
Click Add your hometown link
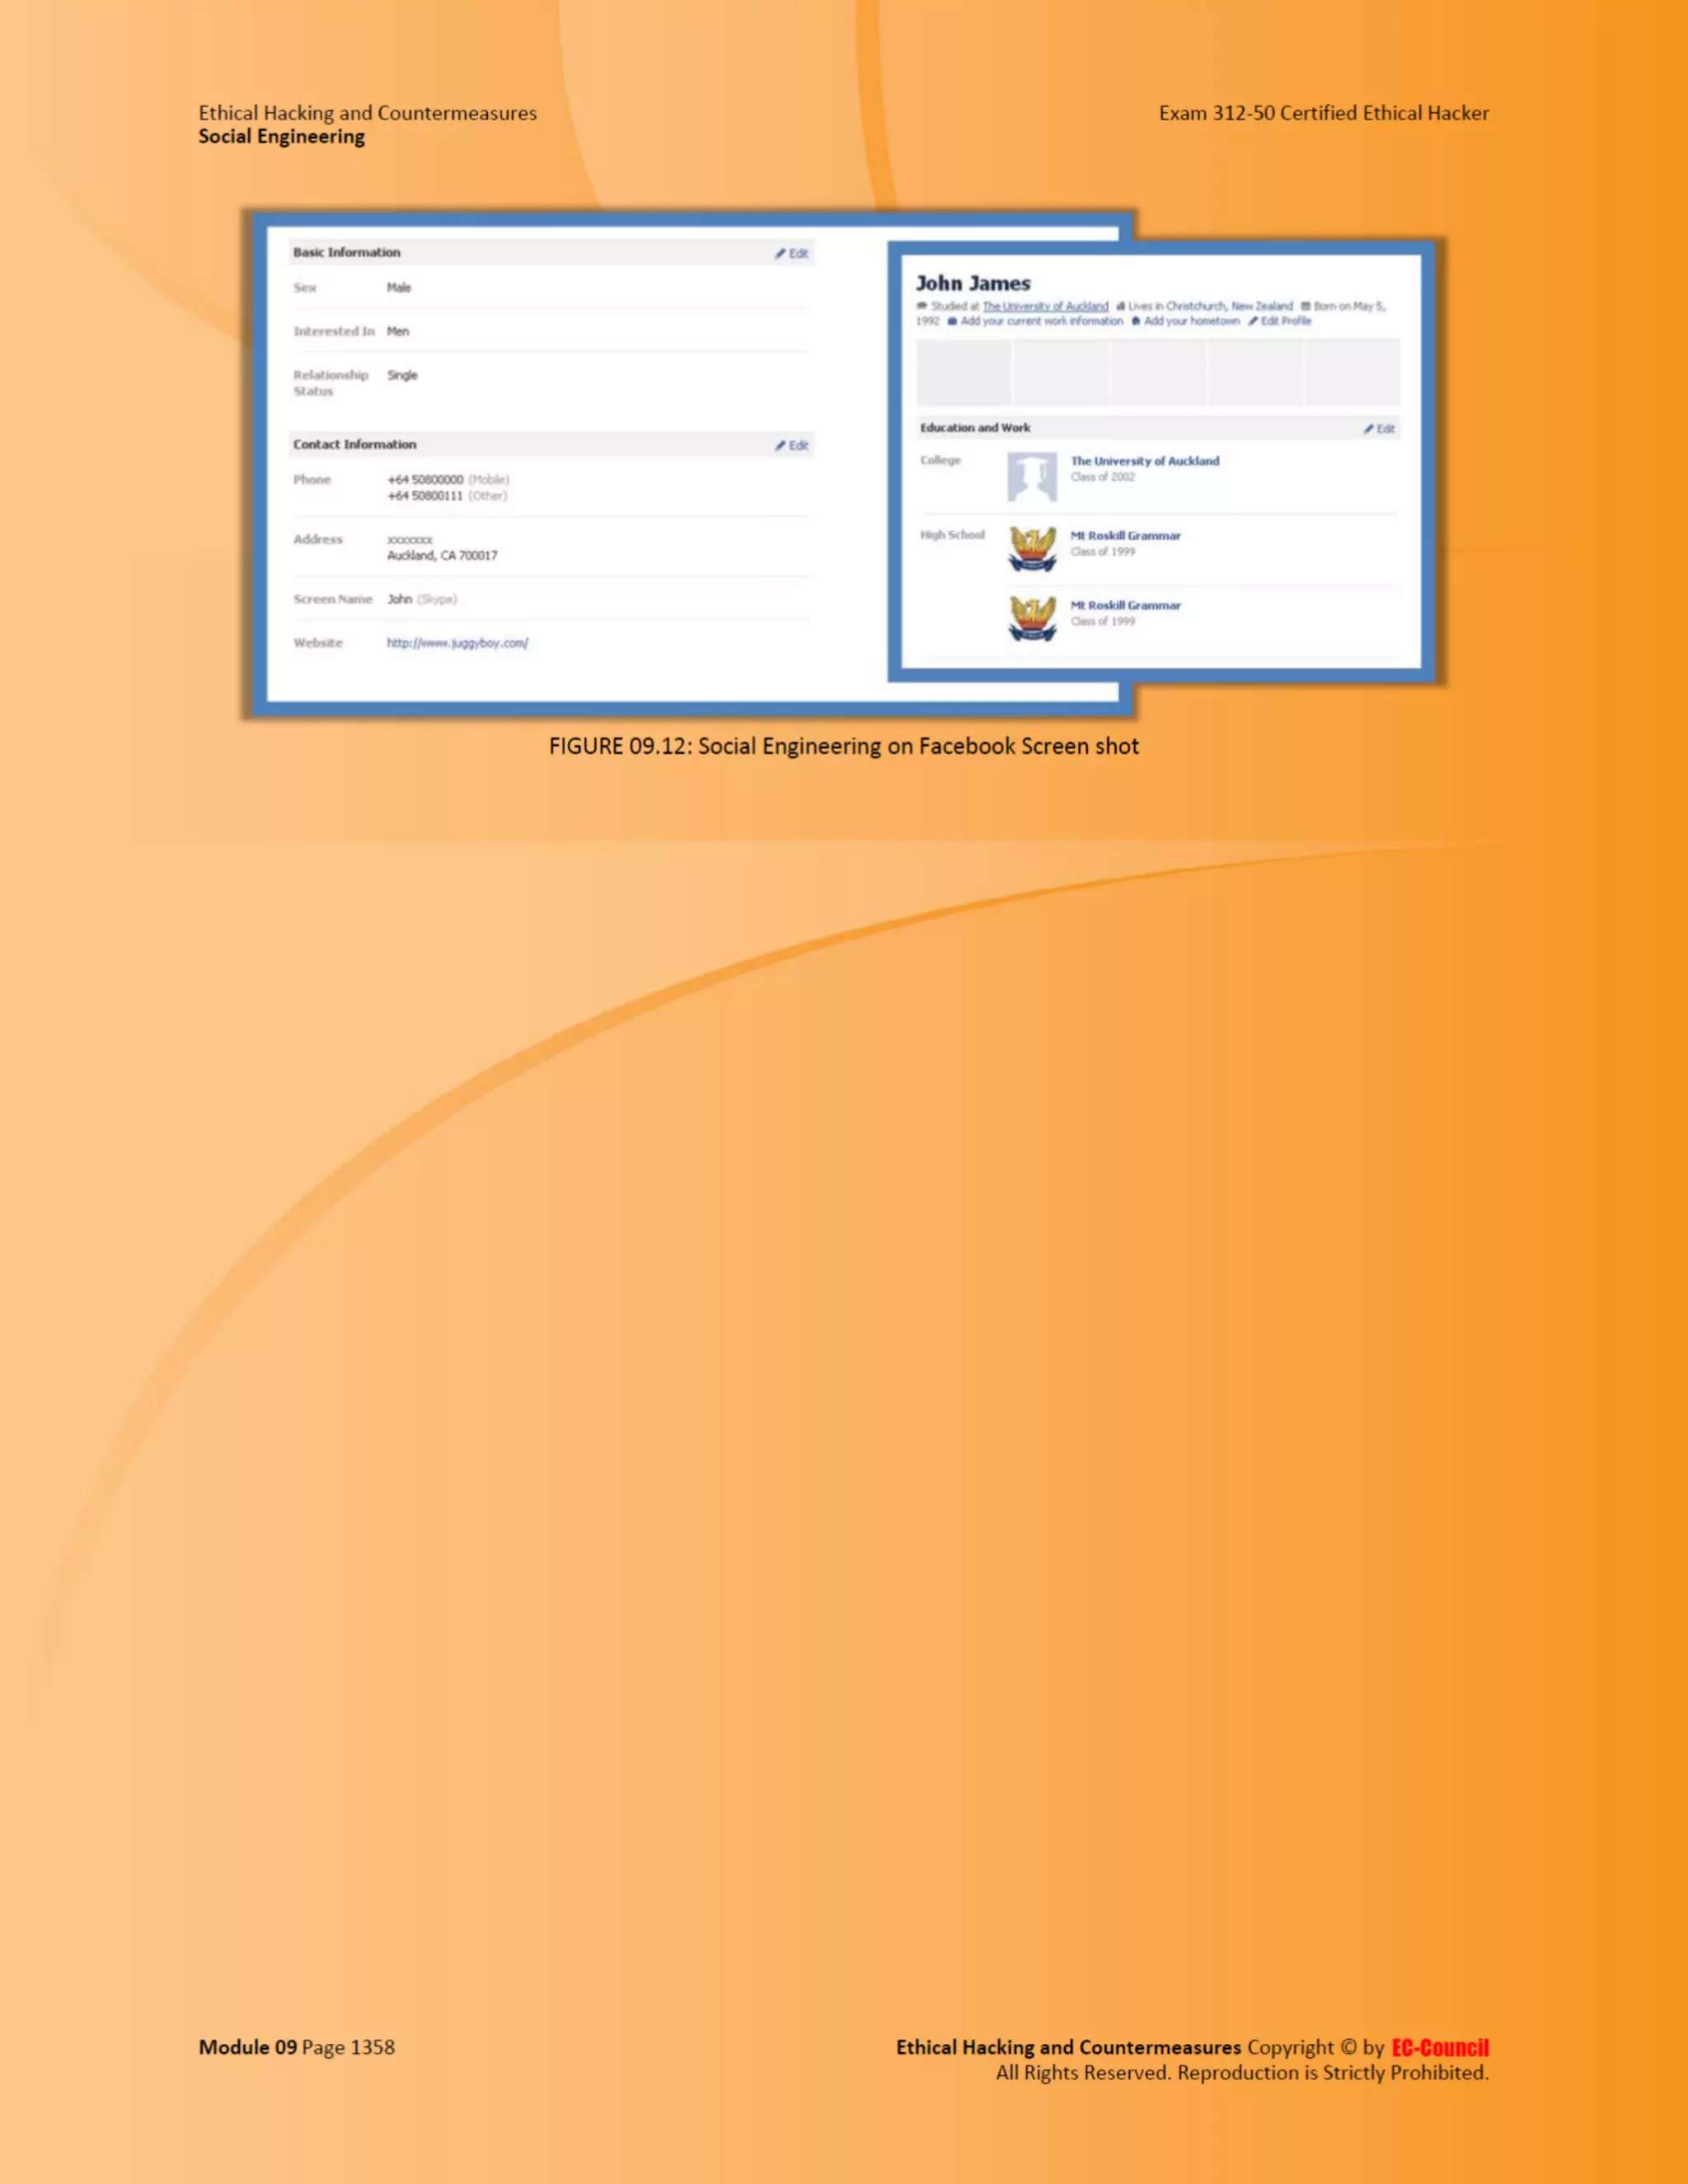[x=1191, y=321]
